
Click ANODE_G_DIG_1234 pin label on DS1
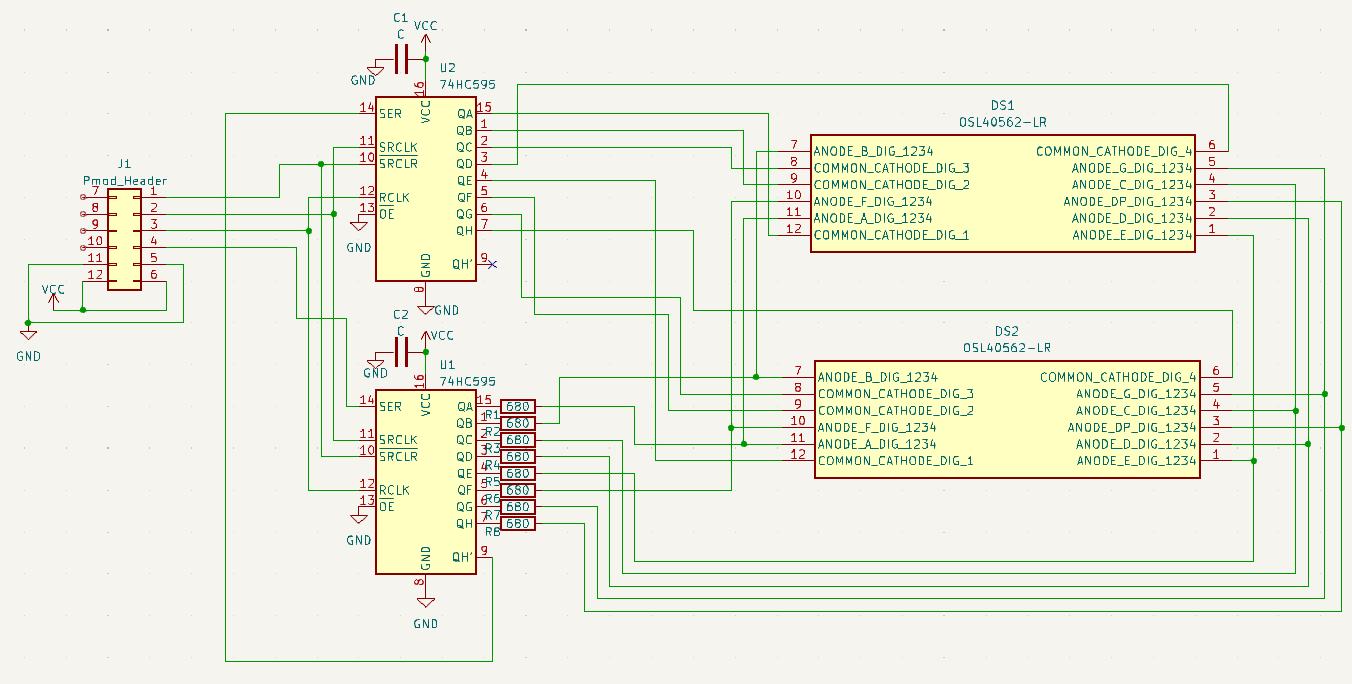tap(1132, 168)
